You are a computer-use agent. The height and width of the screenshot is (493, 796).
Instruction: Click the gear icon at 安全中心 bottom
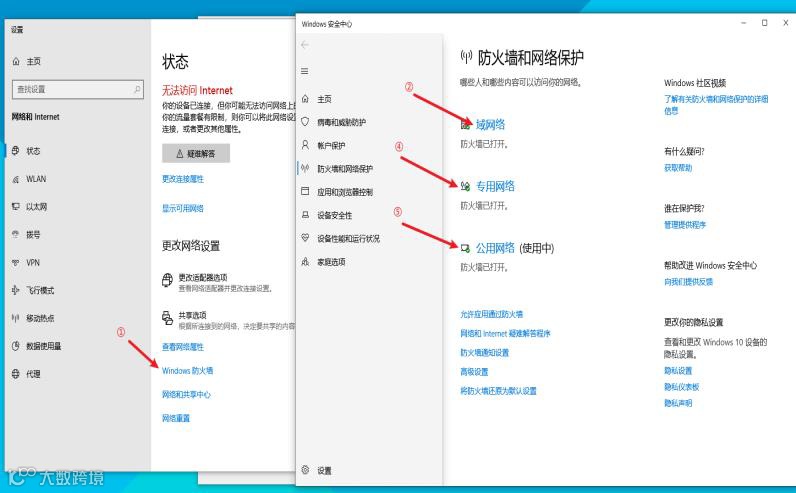point(305,470)
